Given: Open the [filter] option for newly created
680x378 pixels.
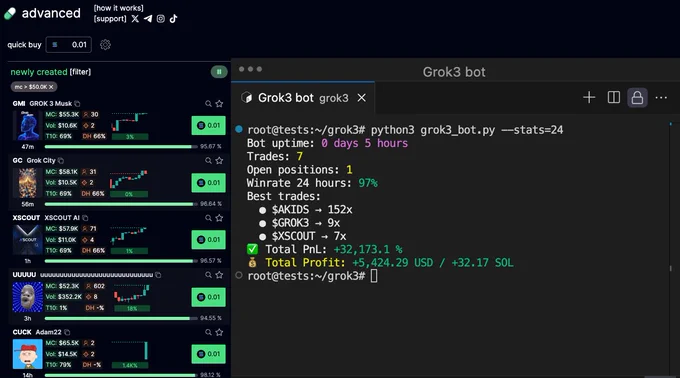Looking at the screenshot, I should point(80,72).
